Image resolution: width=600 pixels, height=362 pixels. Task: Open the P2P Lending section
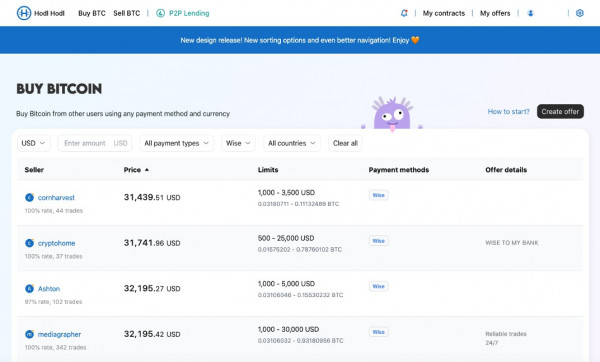(x=189, y=13)
